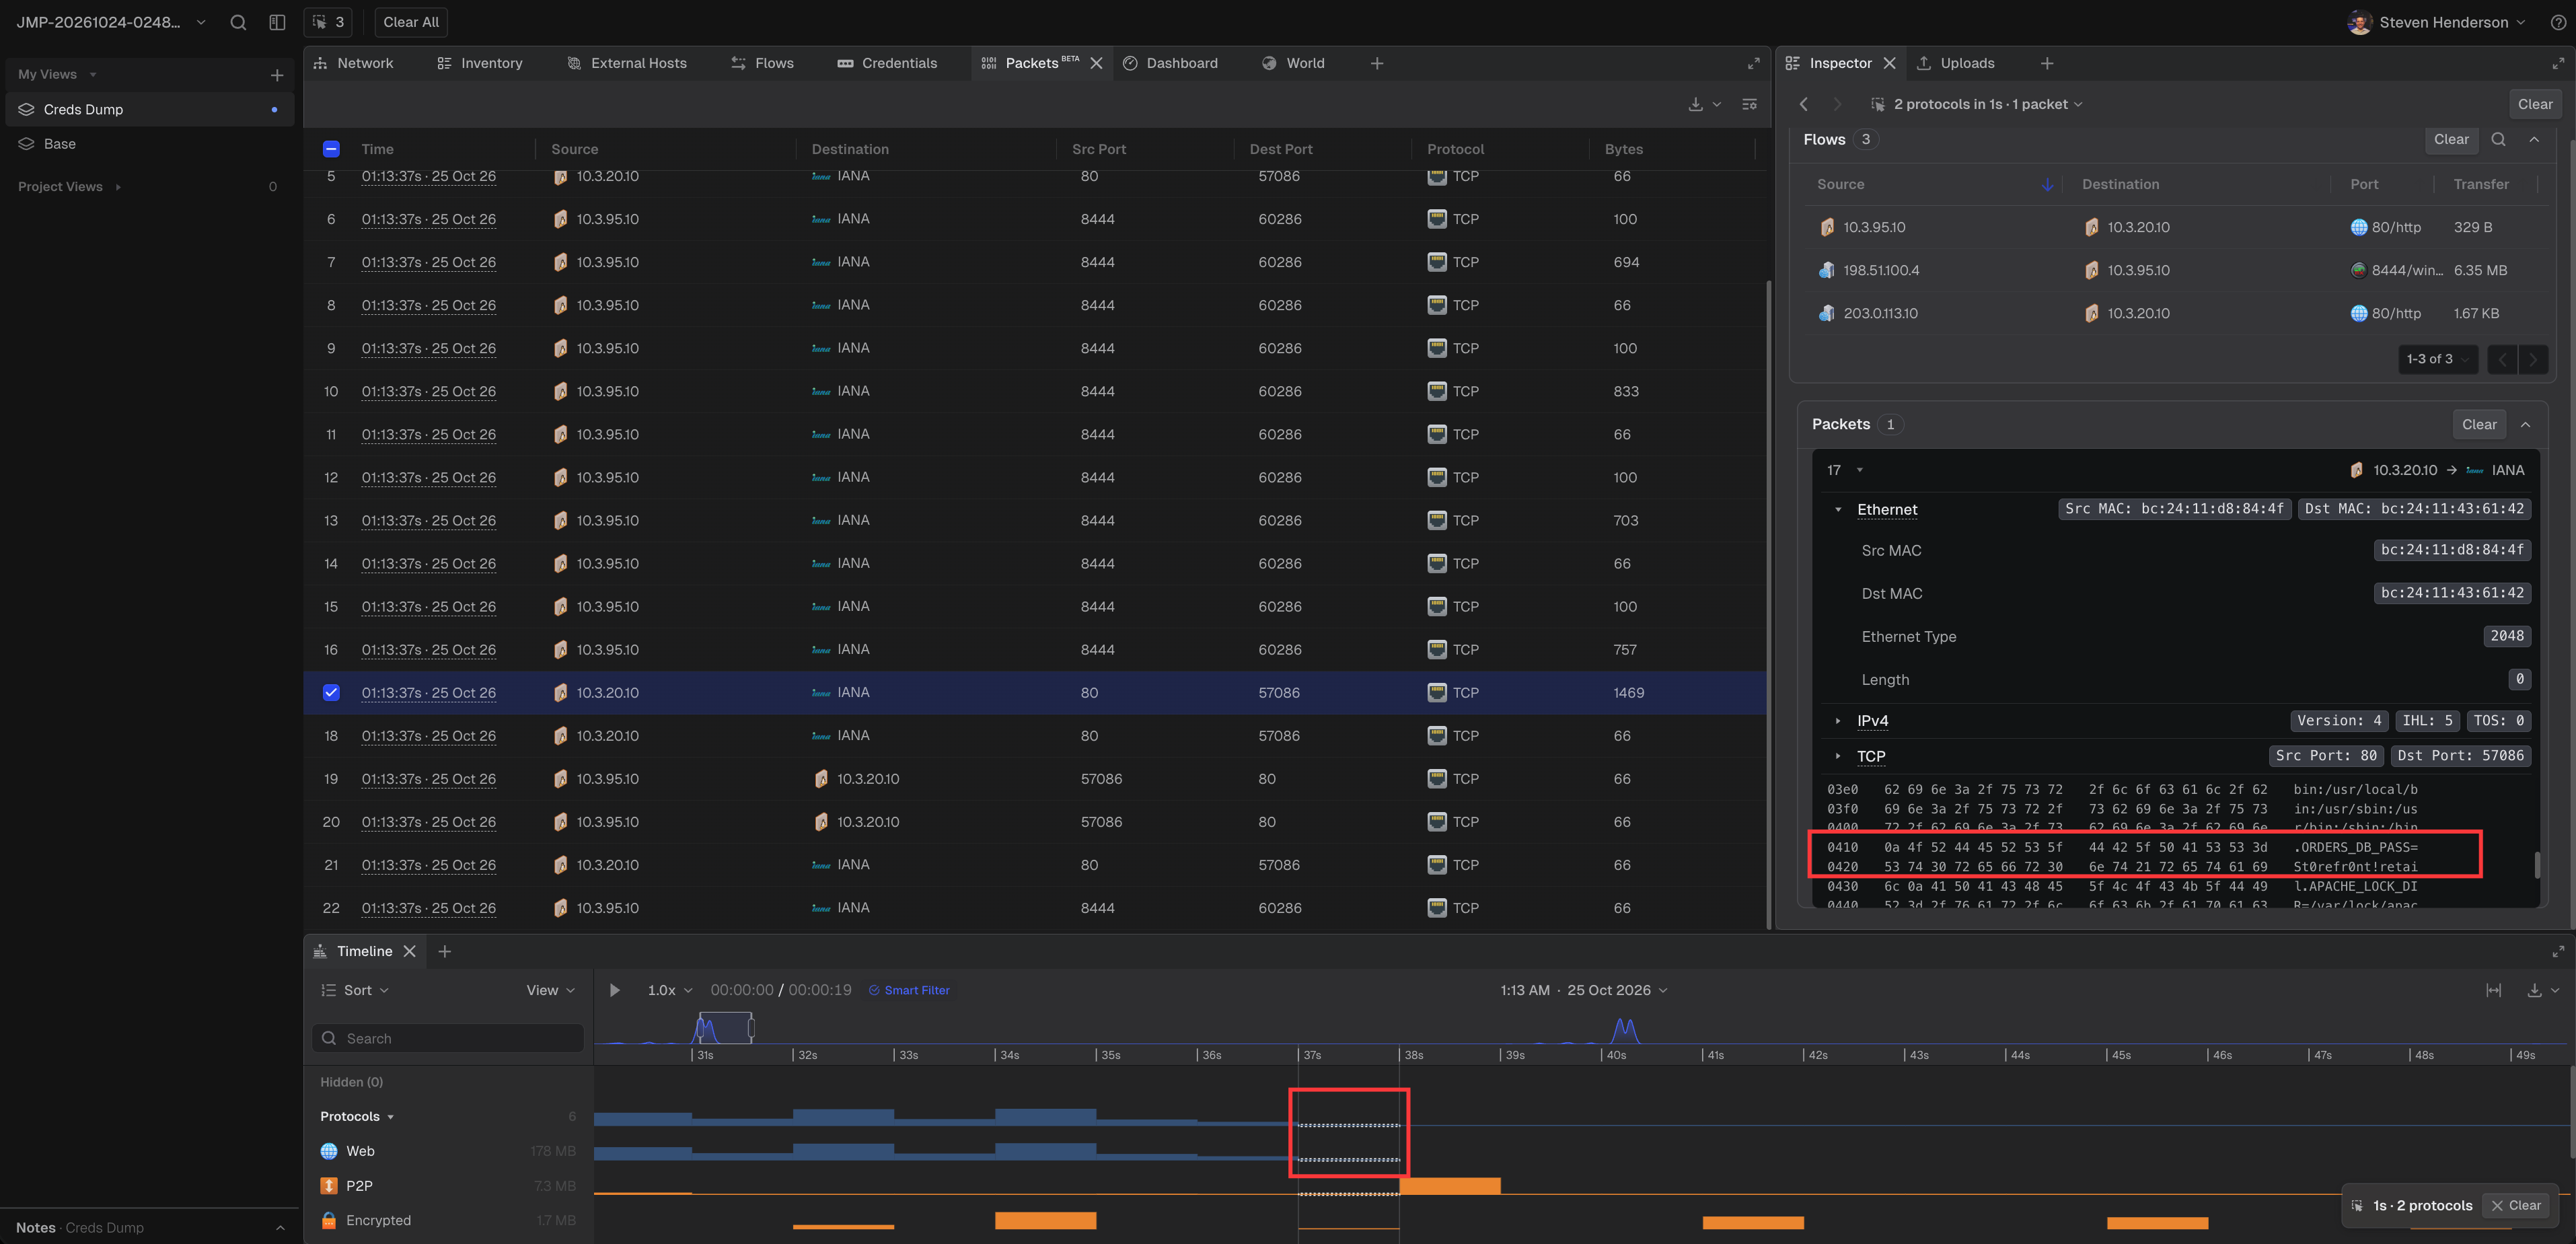Toggle the sidebar layout icon
This screenshot has width=2576, height=1244.
277,22
